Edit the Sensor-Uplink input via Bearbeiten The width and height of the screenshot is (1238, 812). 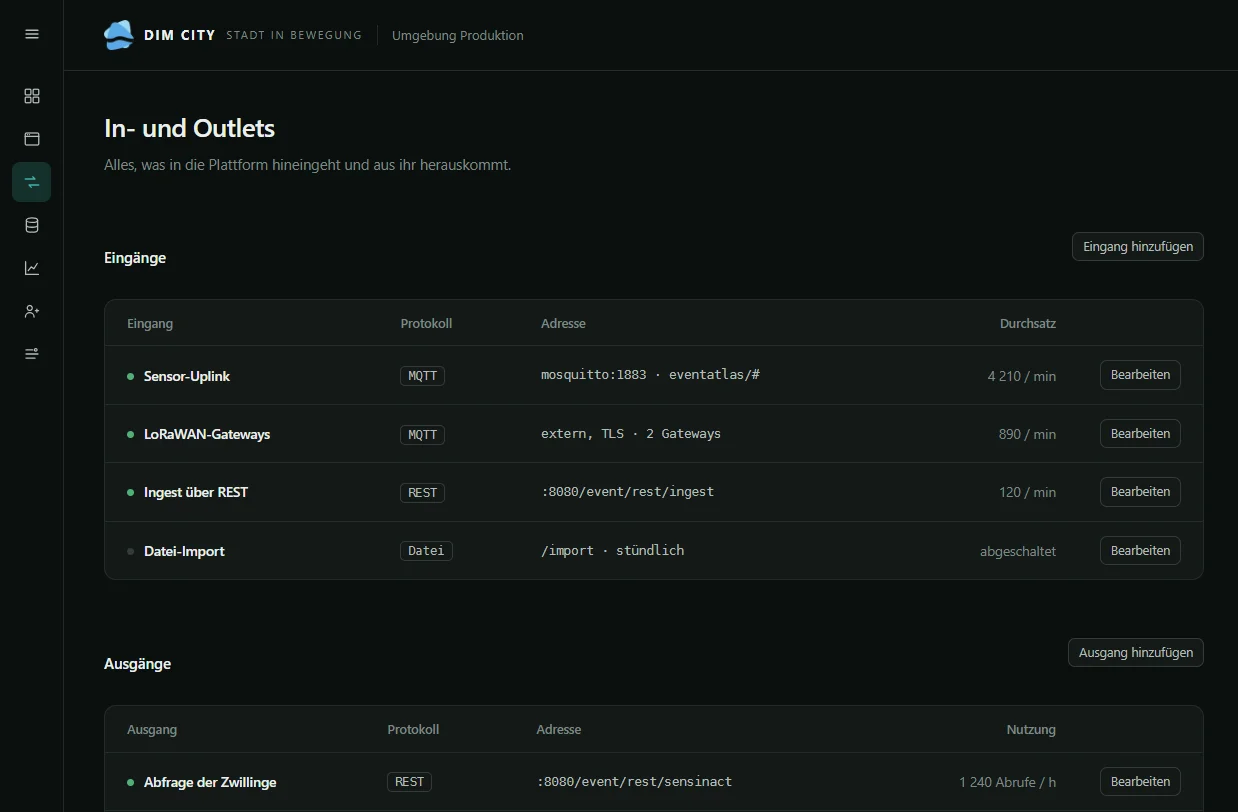1140,375
